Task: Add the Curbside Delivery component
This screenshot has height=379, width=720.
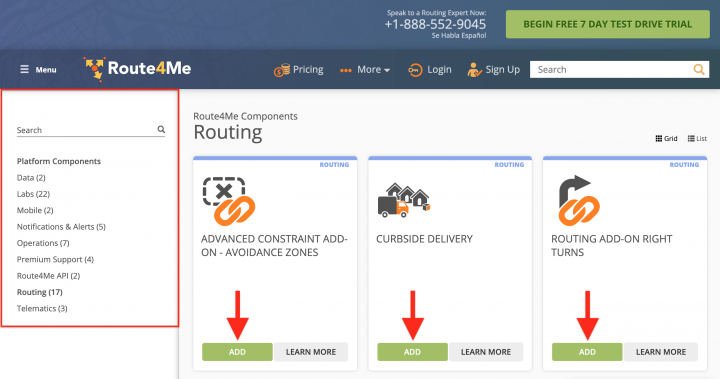Action: pyautogui.click(x=412, y=352)
